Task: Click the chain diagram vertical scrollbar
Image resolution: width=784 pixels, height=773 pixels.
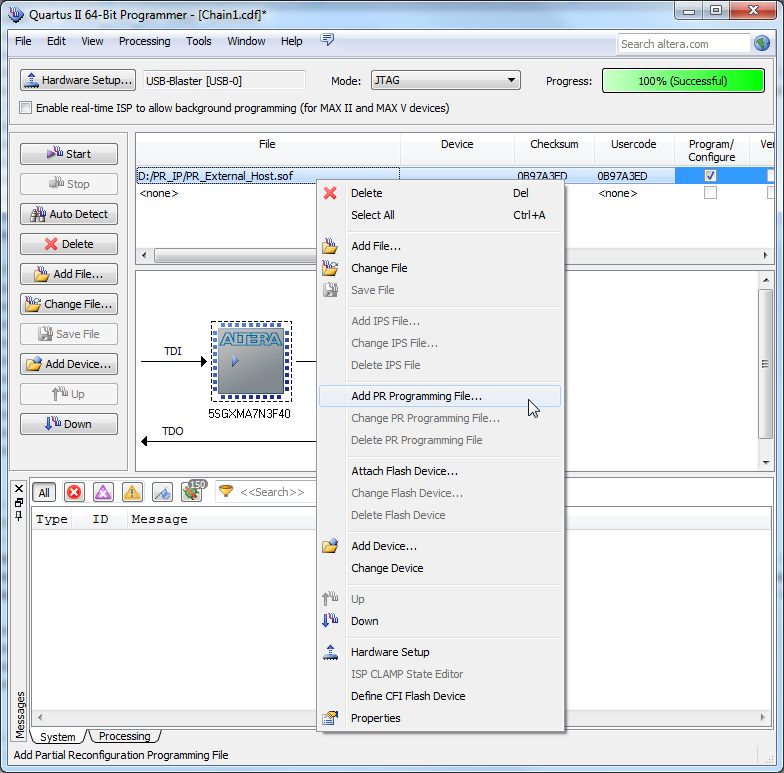Action: (766, 364)
